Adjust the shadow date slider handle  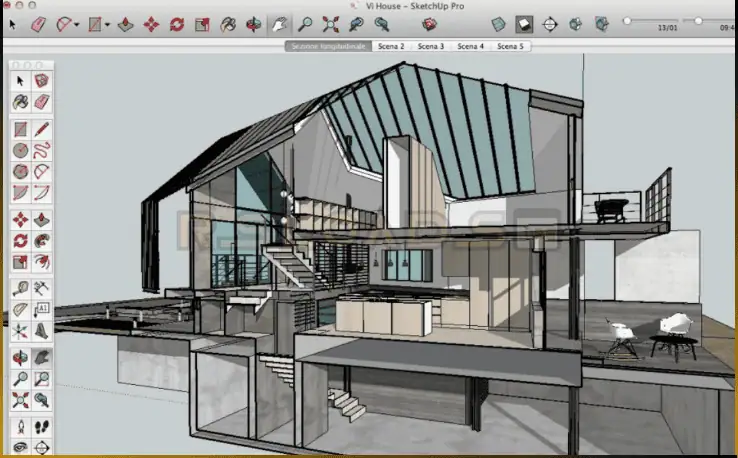point(627,21)
